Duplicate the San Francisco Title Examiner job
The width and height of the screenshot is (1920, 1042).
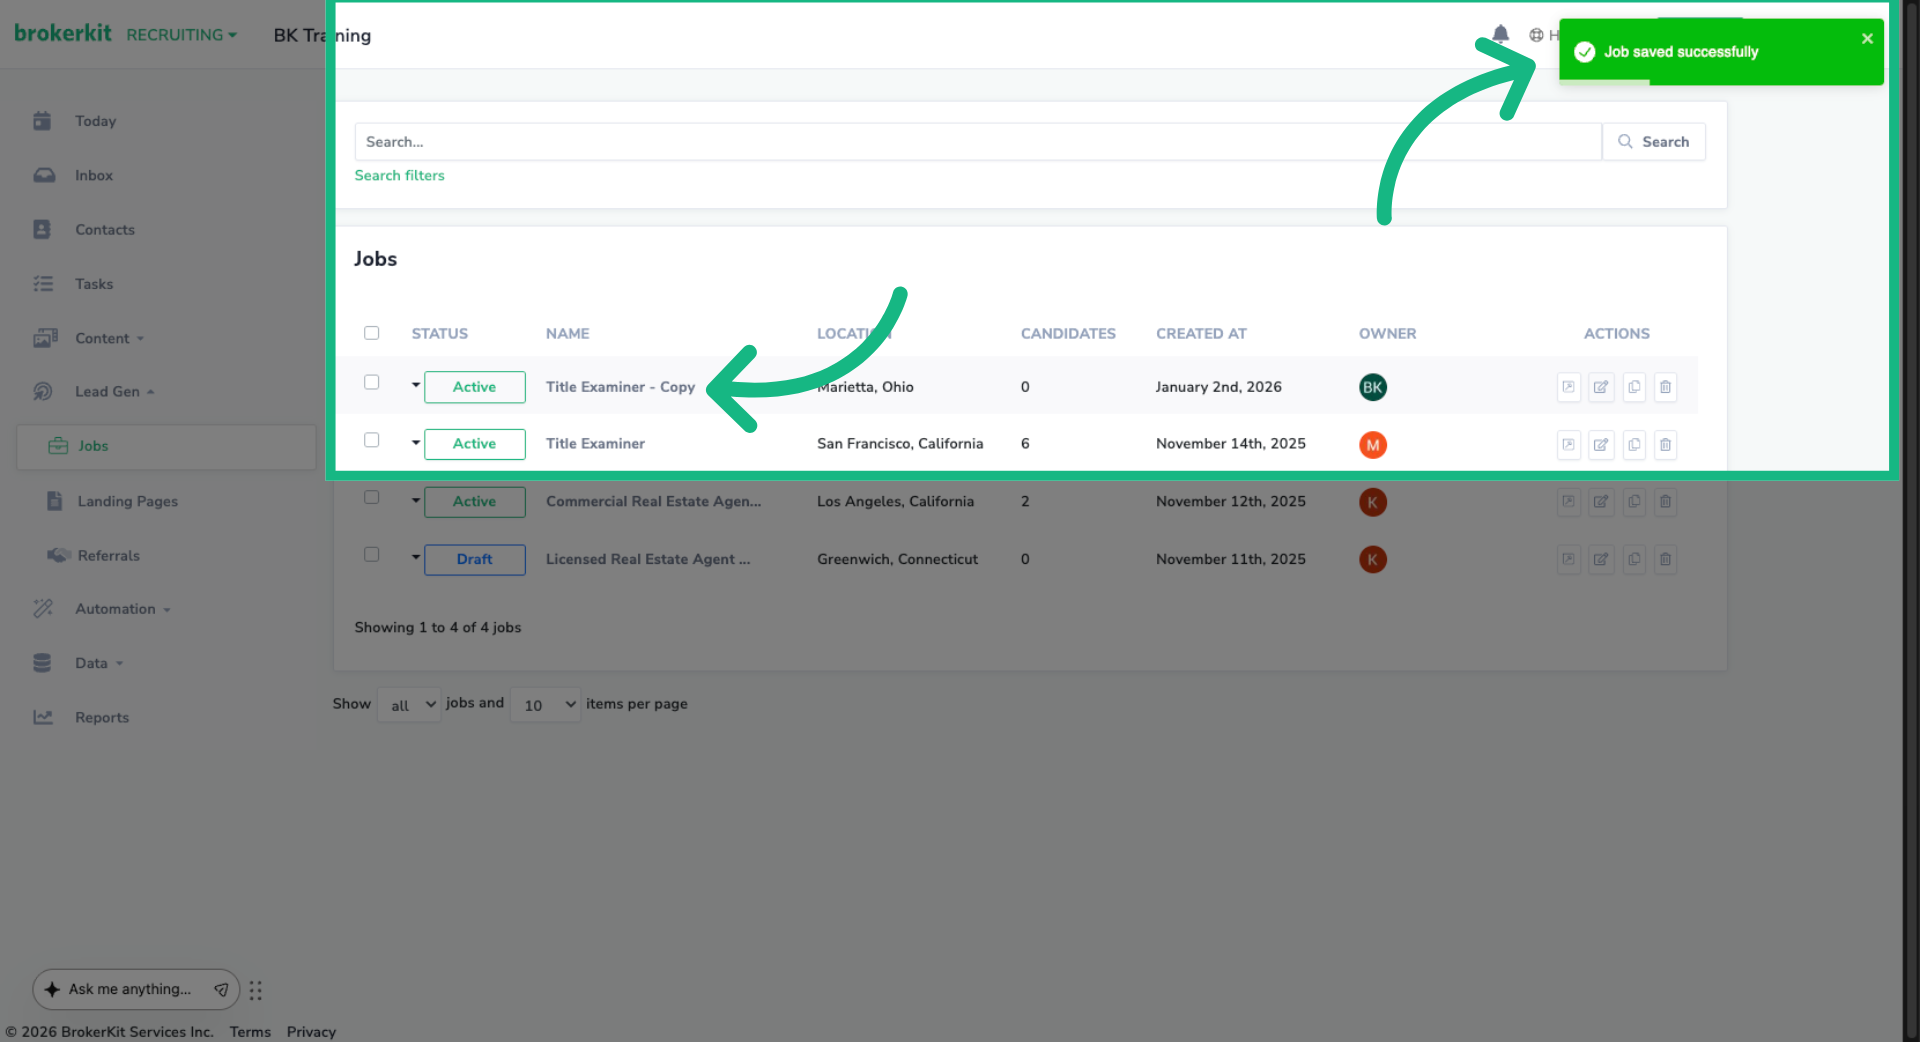click(x=1634, y=444)
